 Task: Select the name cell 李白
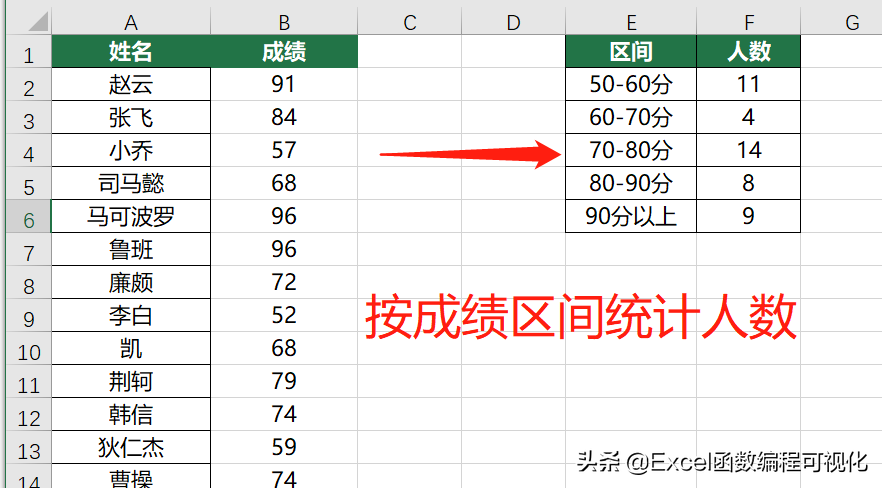point(131,315)
